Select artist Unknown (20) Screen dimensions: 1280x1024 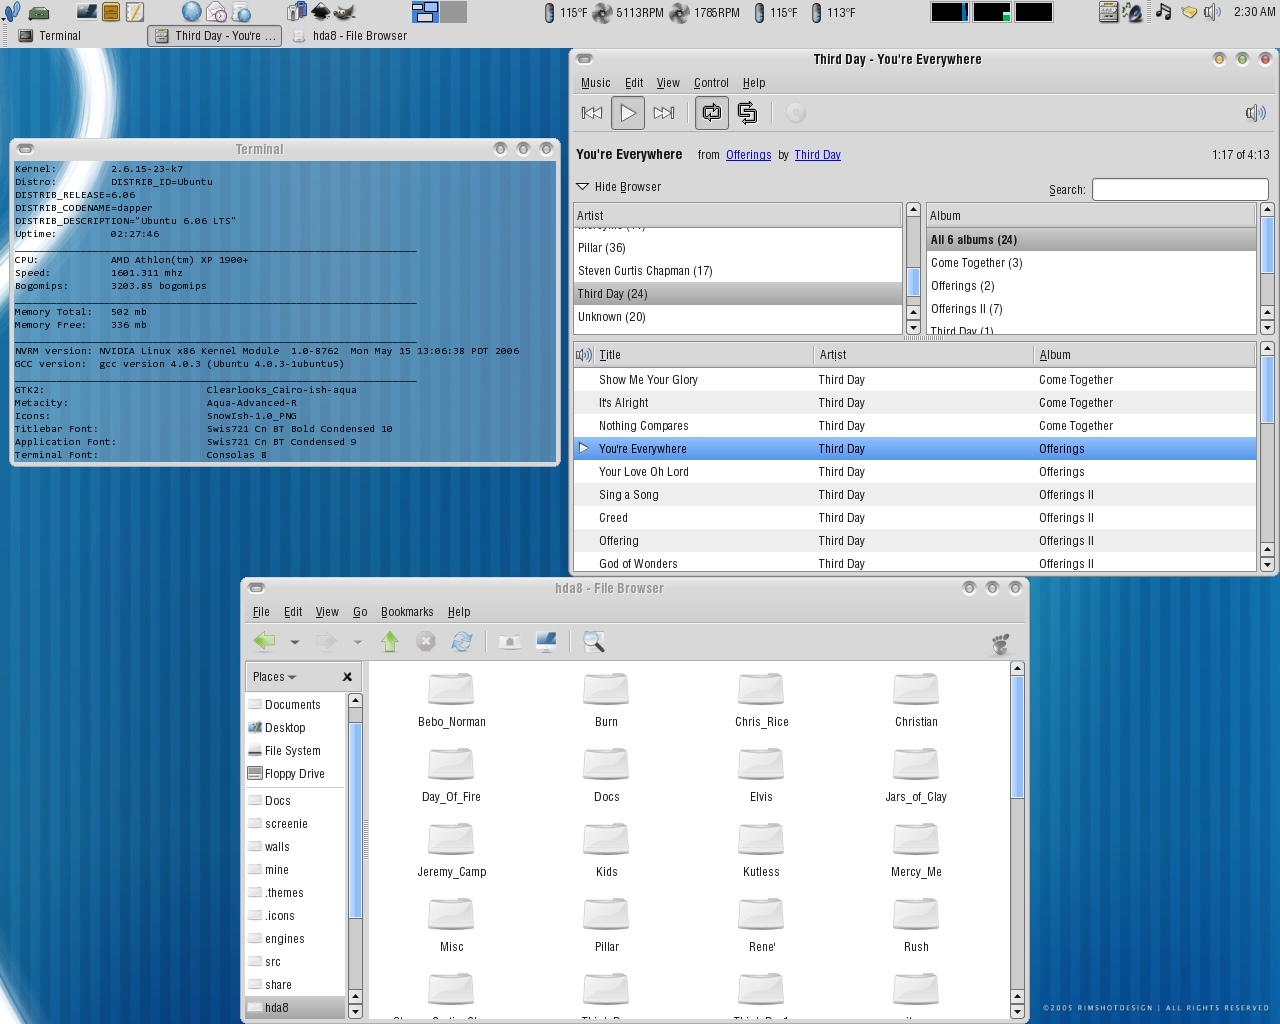(738, 317)
